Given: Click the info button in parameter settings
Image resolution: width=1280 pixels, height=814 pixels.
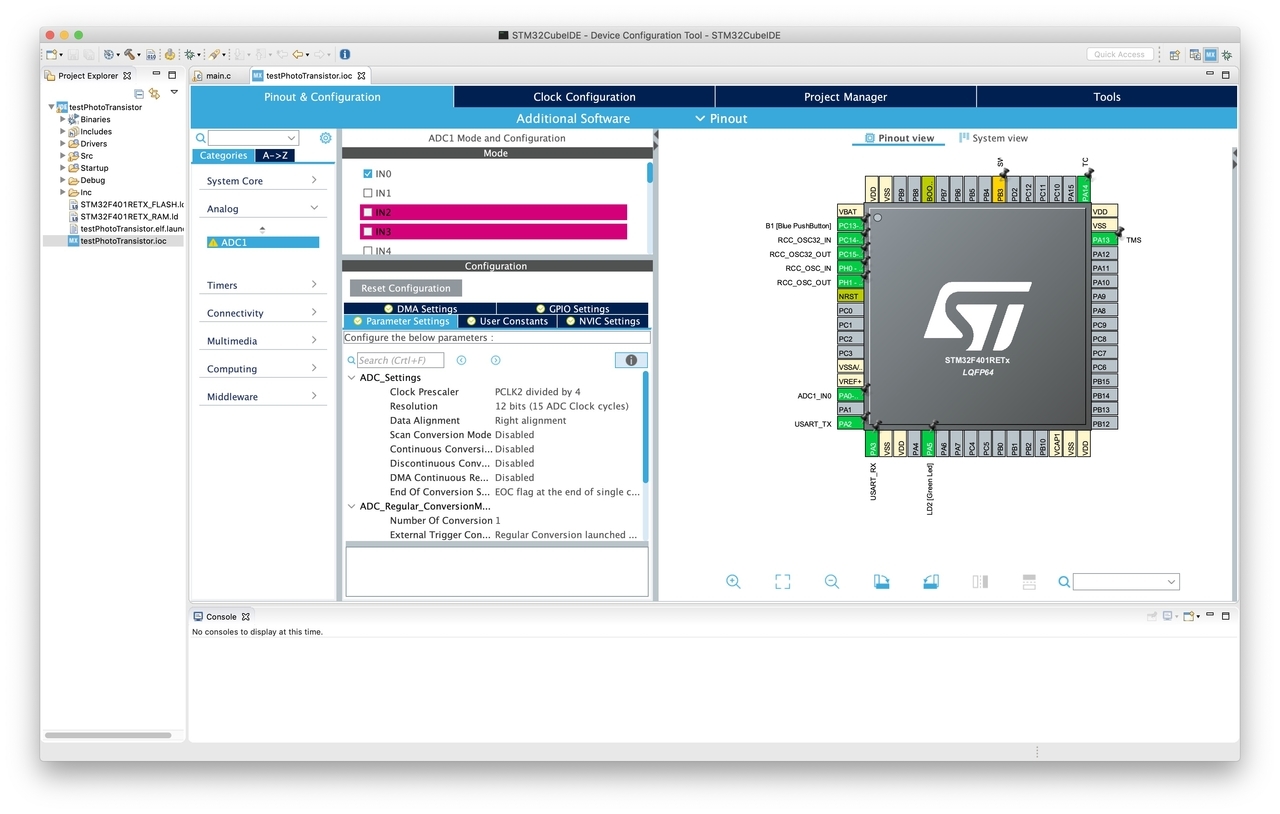Looking at the screenshot, I should click(x=631, y=360).
